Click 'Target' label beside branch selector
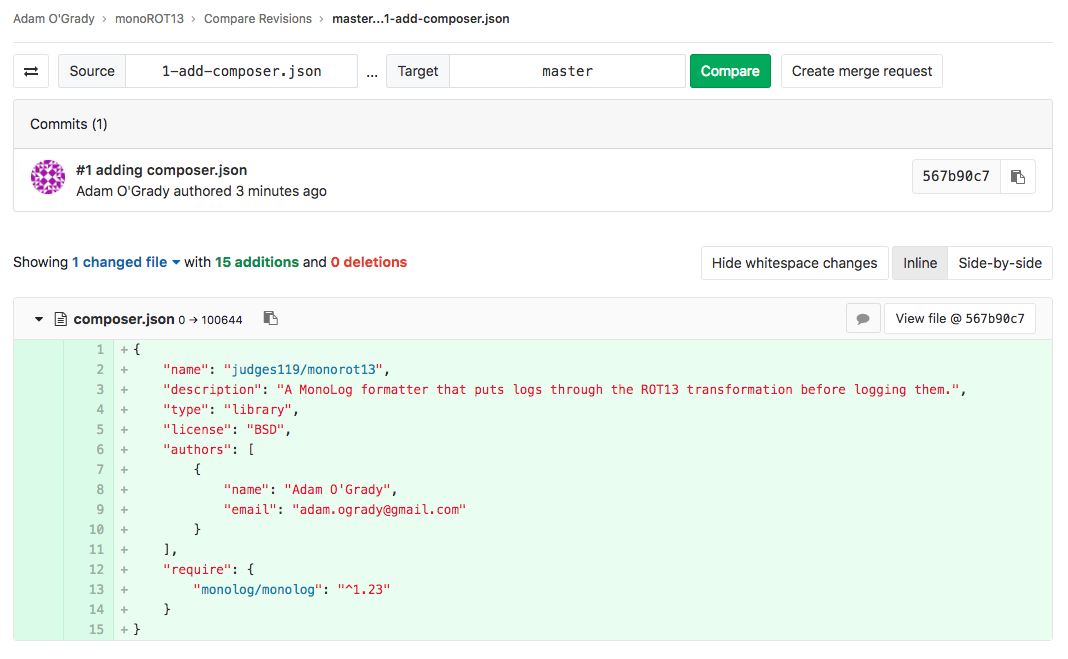The height and width of the screenshot is (659, 1068). pyautogui.click(x=418, y=71)
